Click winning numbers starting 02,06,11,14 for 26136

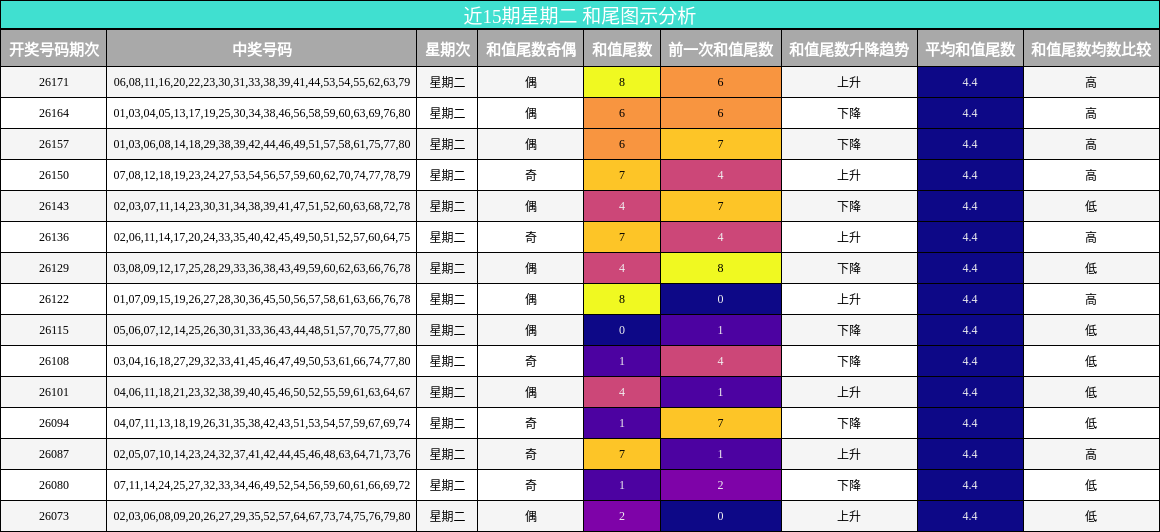[262, 238]
